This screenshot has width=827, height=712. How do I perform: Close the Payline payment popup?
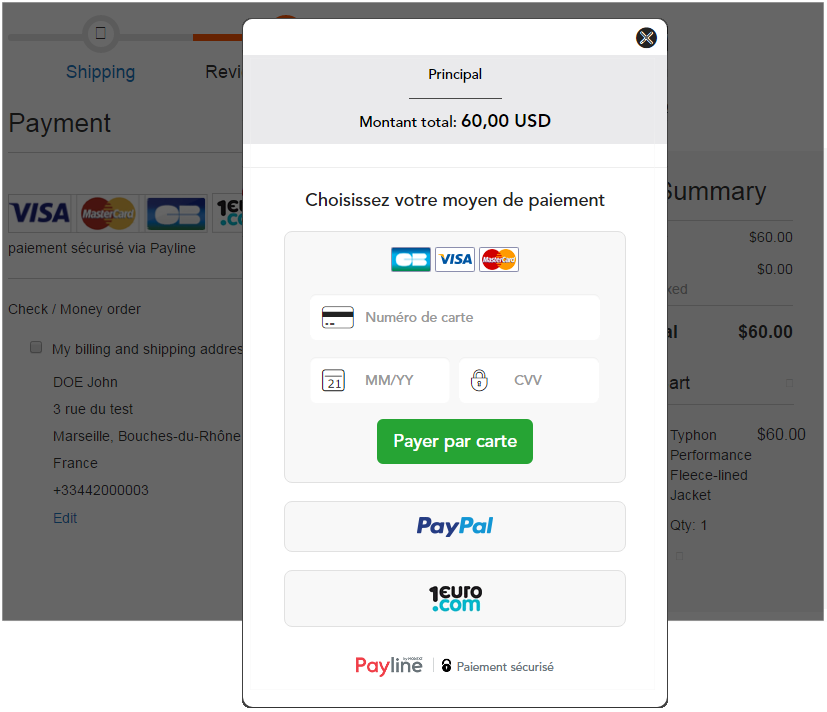[x=646, y=38]
